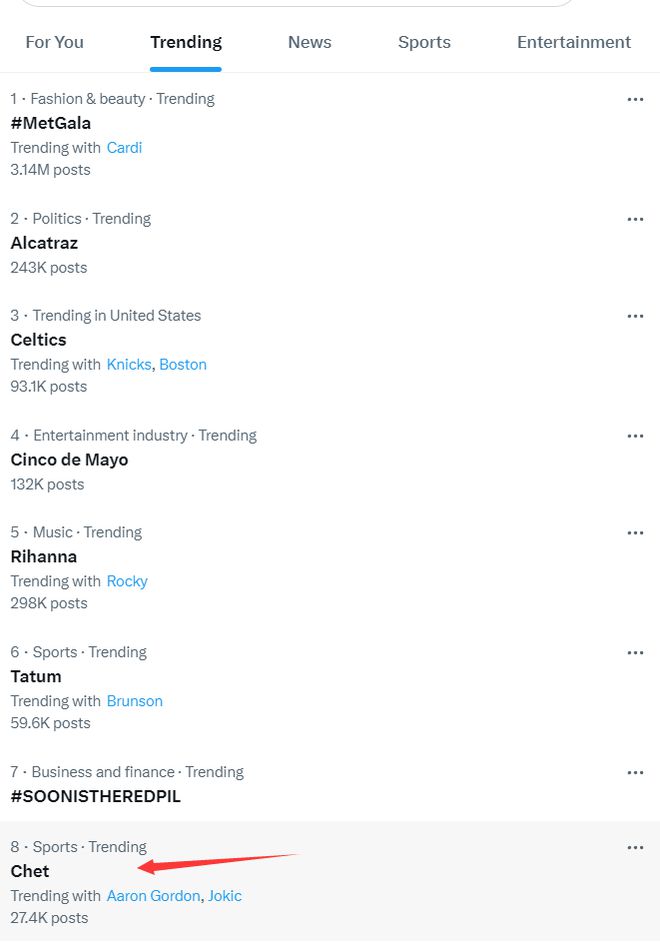The image size is (660, 942).
Task: Open the Jokic related trend link
Action: [225, 896]
